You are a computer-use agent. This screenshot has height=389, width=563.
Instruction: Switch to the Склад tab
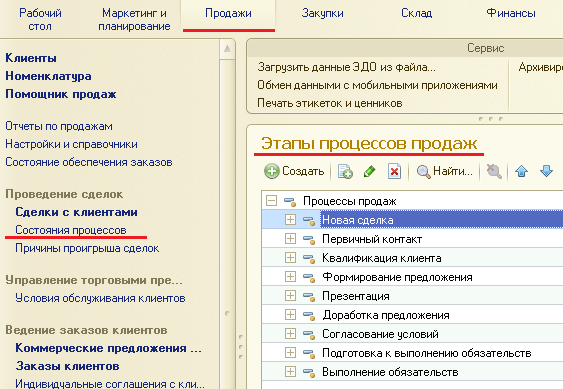tap(417, 13)
